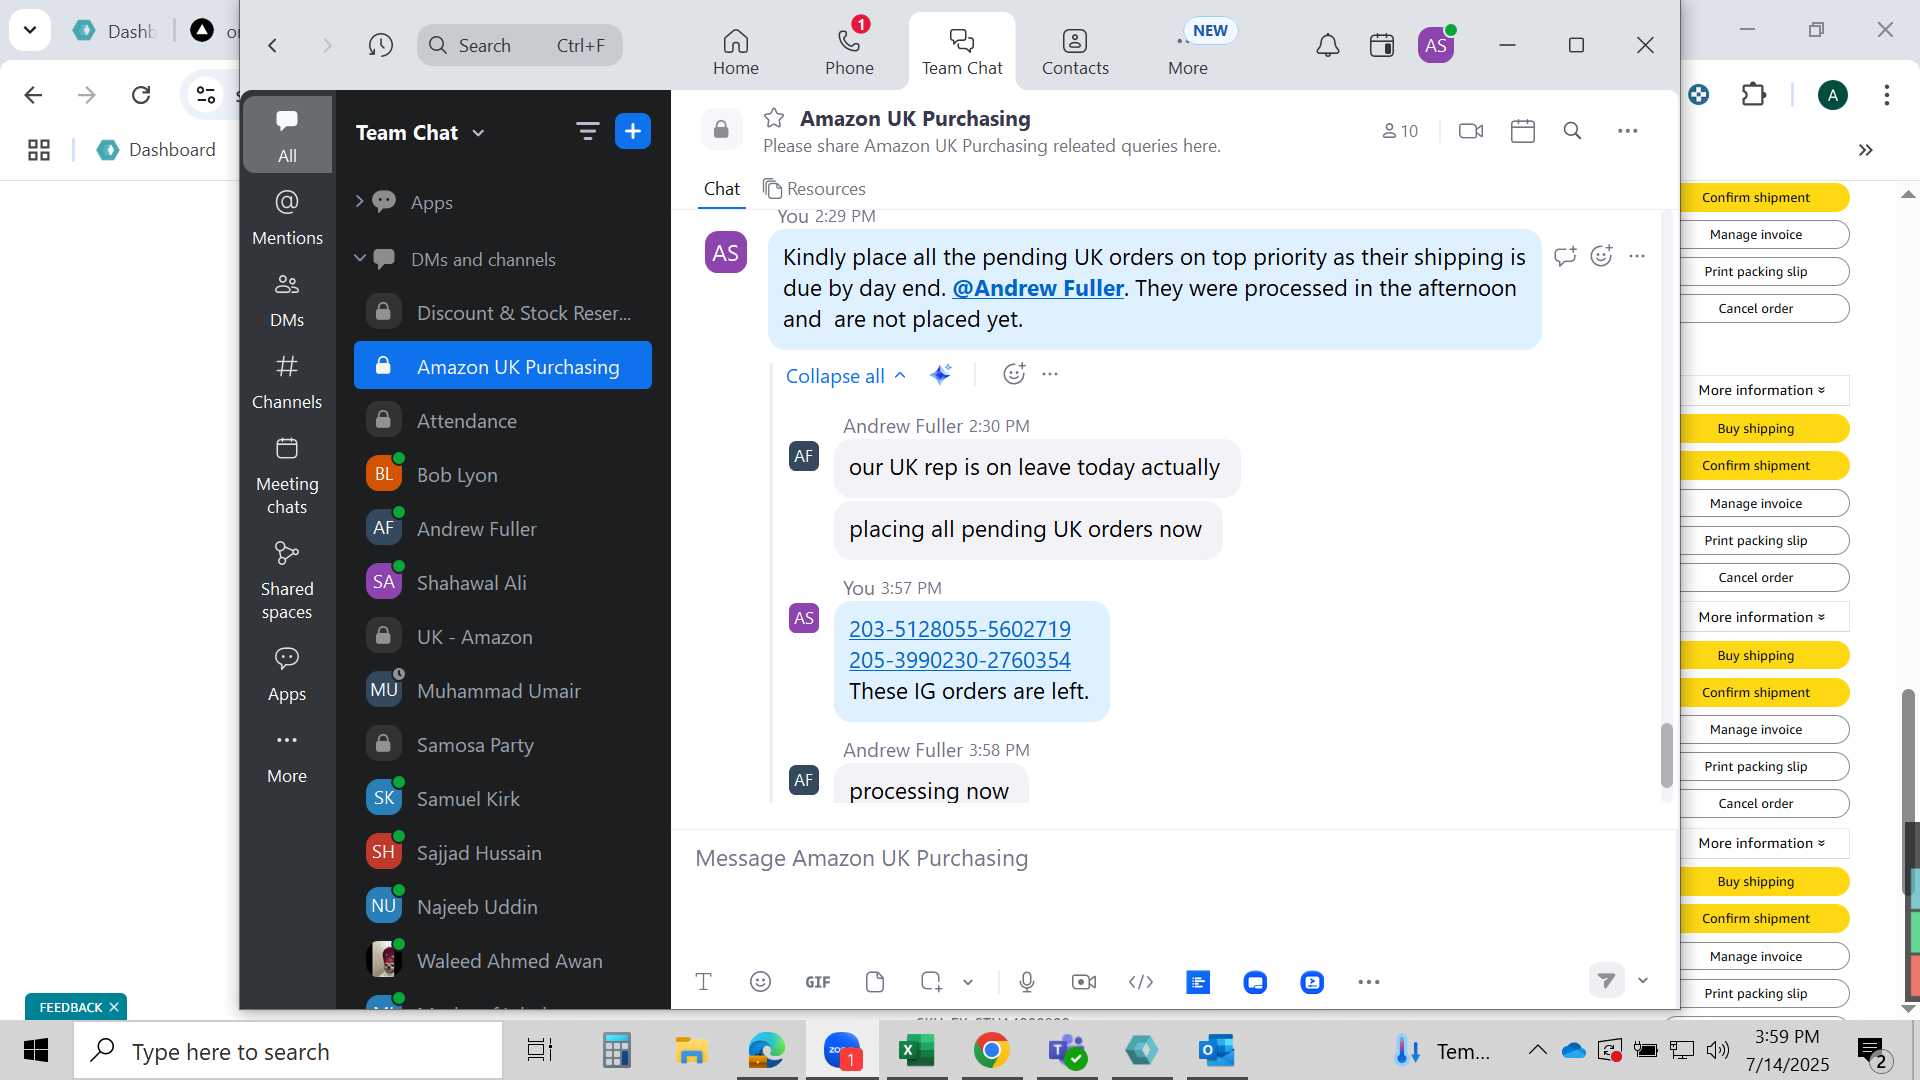Screen dimensions: 1920x1080
Task: Search within this channel
Action: [1572, 131]
